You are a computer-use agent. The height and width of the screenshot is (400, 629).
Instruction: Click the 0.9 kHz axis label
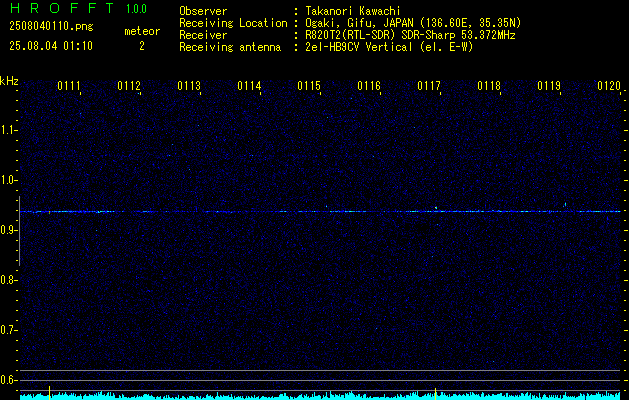tap(8, 230)
